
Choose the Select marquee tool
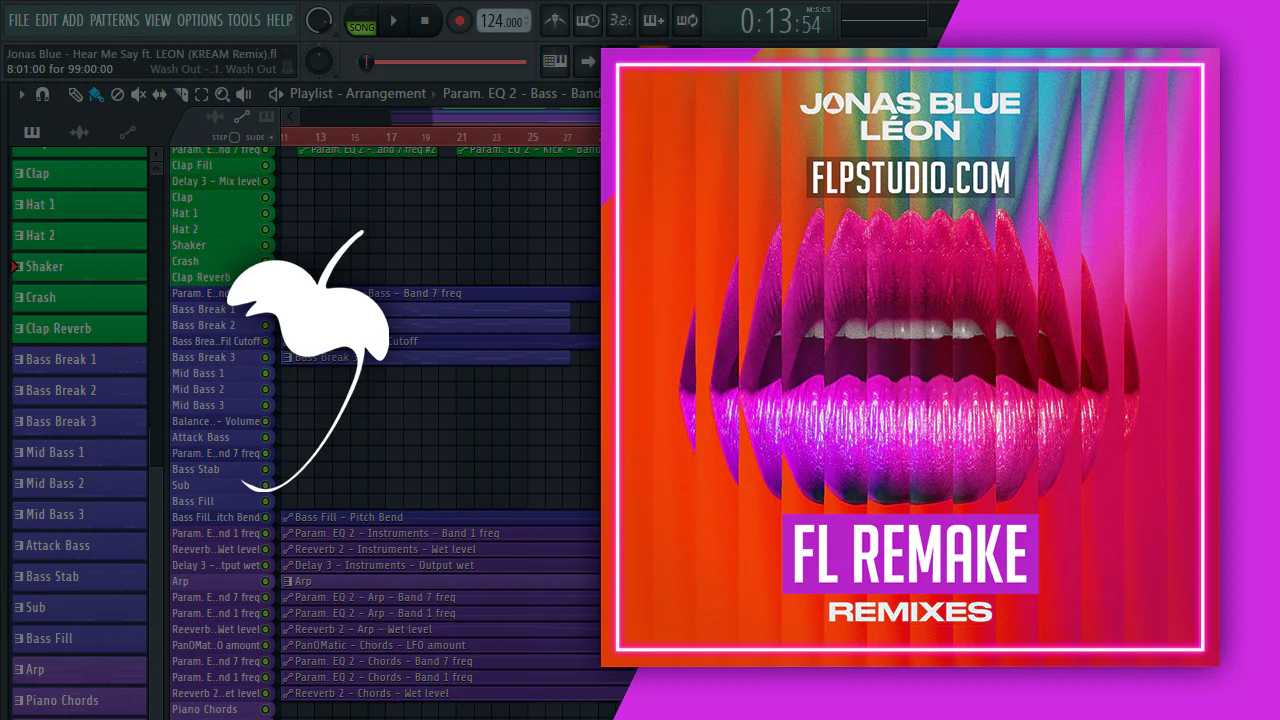click(x=201, y=94)
